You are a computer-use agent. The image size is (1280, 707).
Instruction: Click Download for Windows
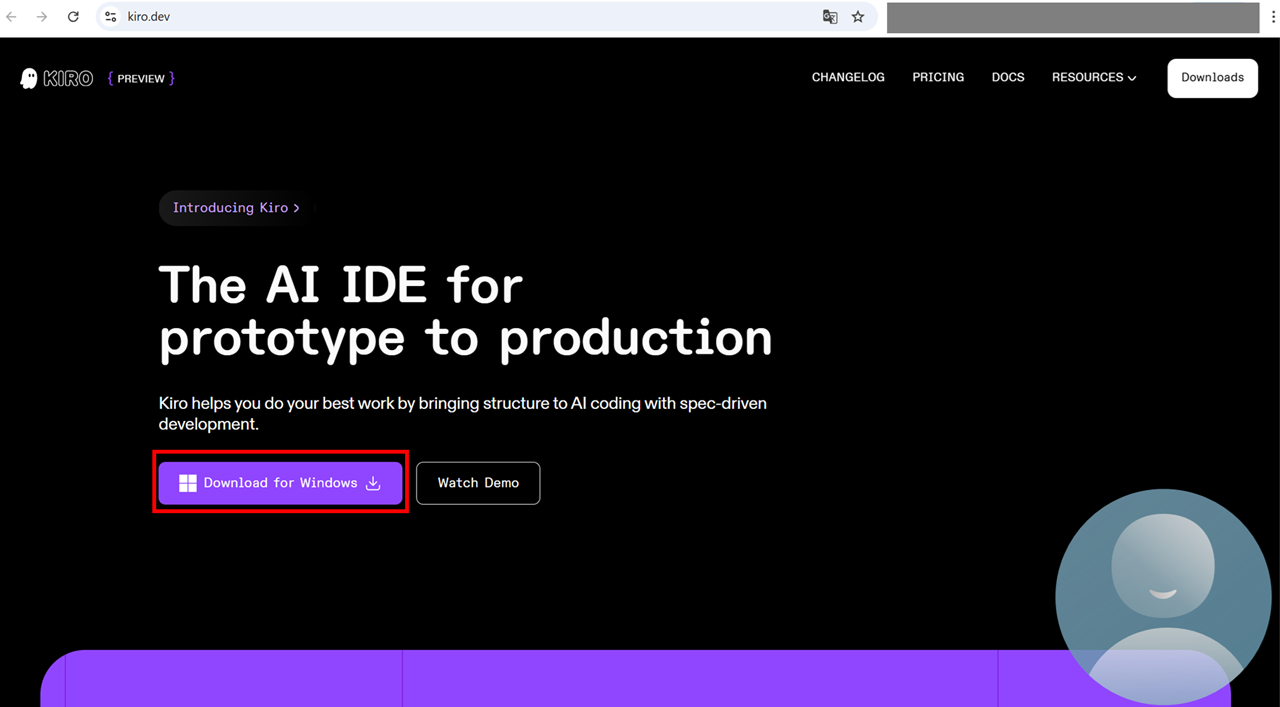tap(280, 483)
